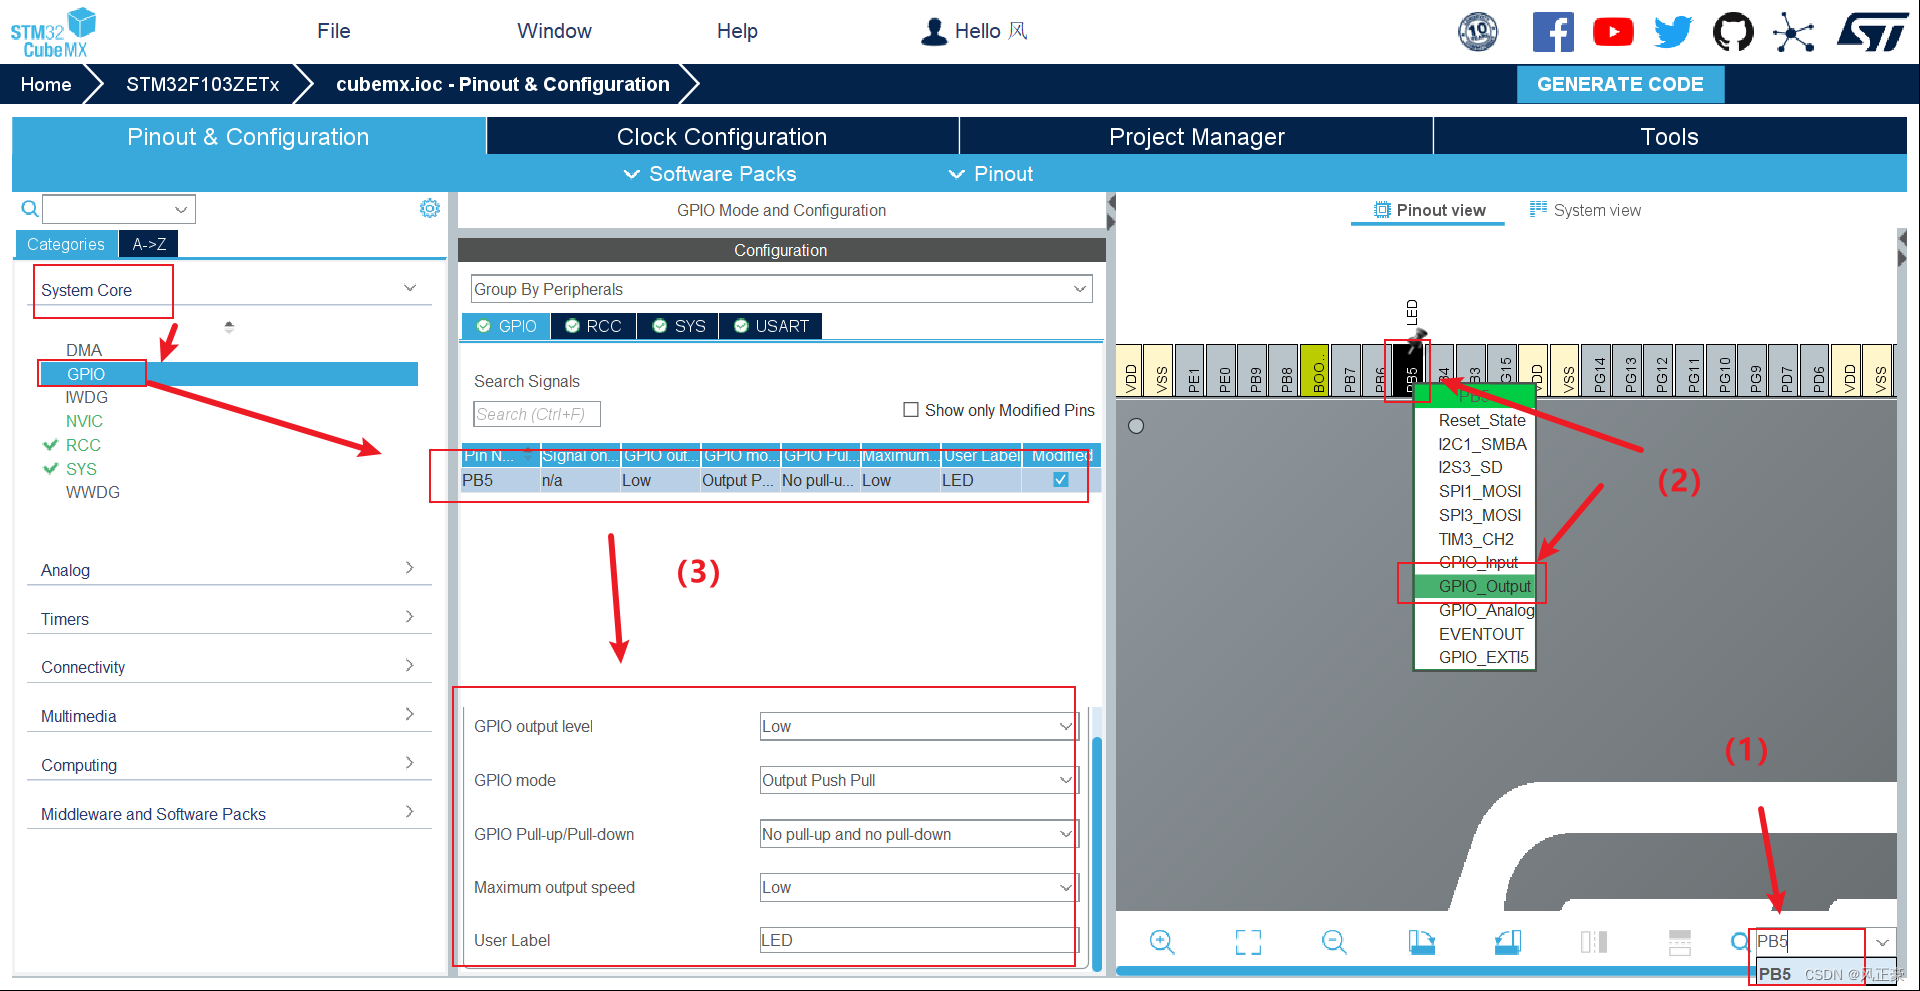
Task: Enable Show only Modified Pins checkbox
Action: coord(911,410)
